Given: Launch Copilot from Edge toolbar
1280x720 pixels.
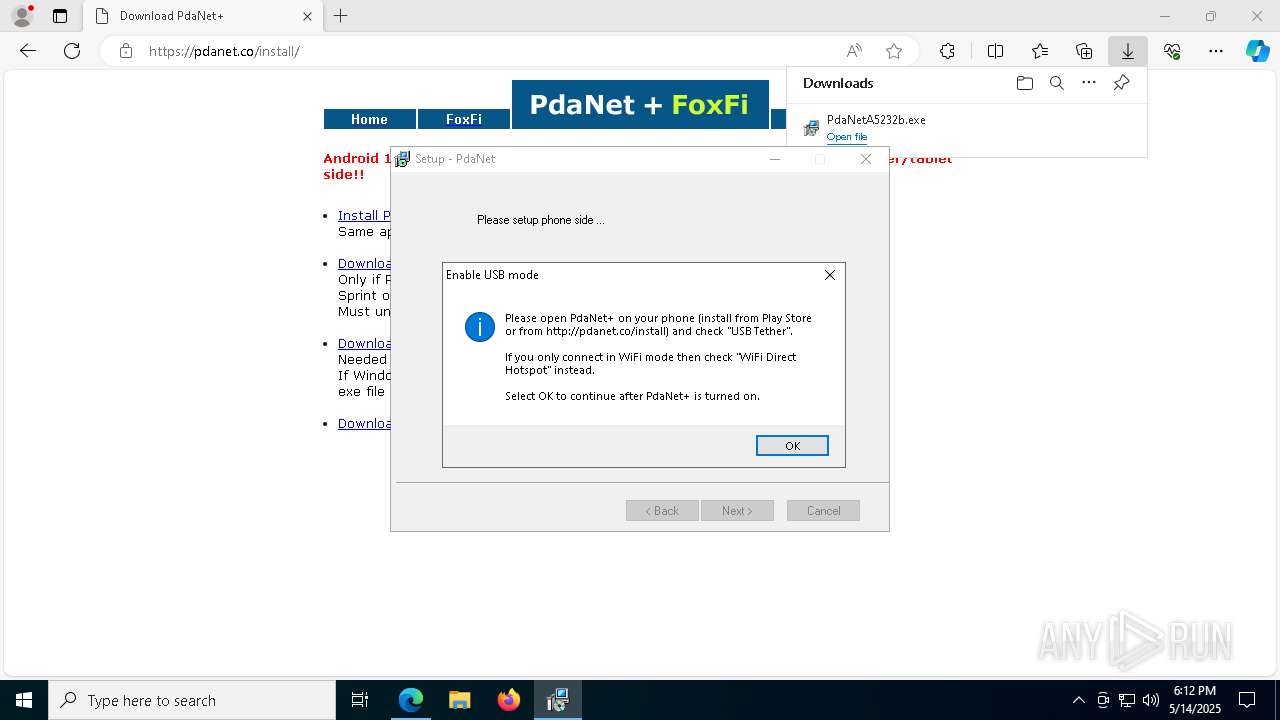Looking at the screenshot, I should 1258,51.
